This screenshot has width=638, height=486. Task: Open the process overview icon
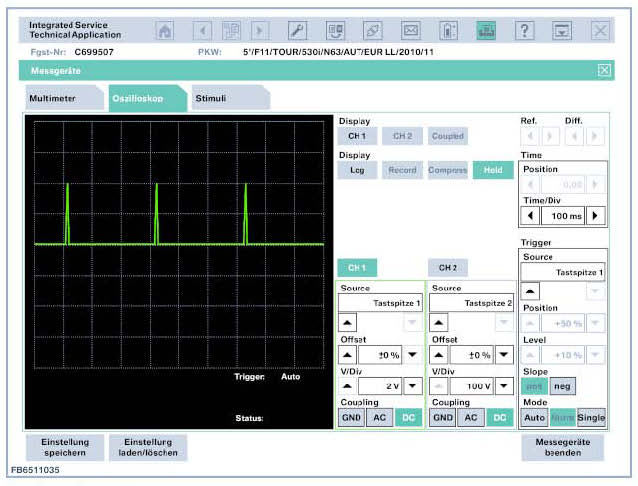pyautogui.click(x=231, y=31)
